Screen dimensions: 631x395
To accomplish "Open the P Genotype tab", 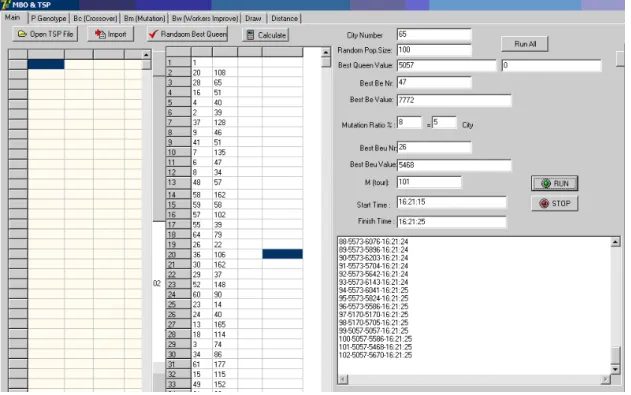I will 49,19.
